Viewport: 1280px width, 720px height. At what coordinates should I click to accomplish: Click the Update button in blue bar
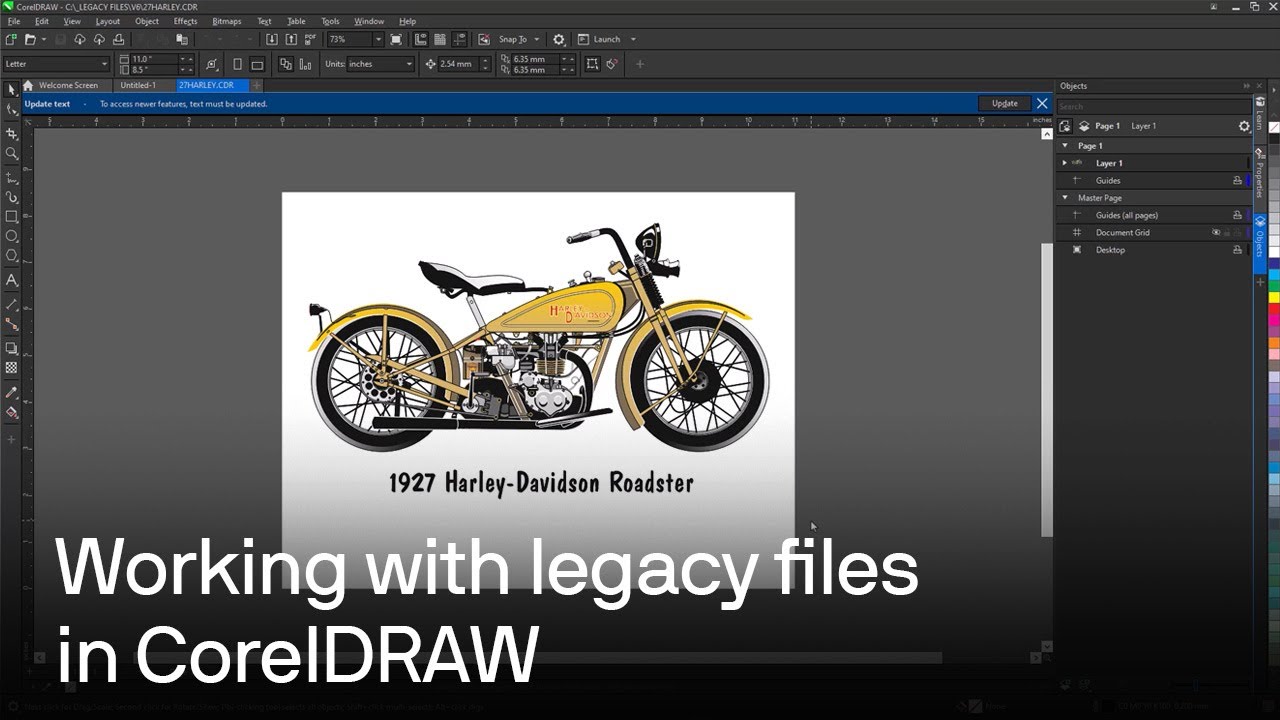(1005, 103)
